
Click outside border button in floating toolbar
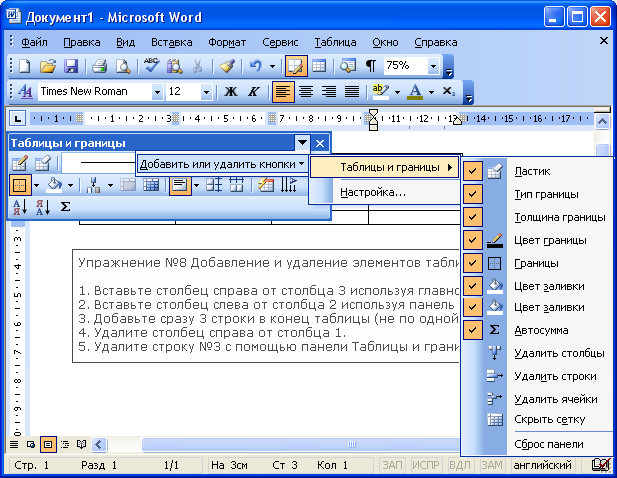(20, 185)
